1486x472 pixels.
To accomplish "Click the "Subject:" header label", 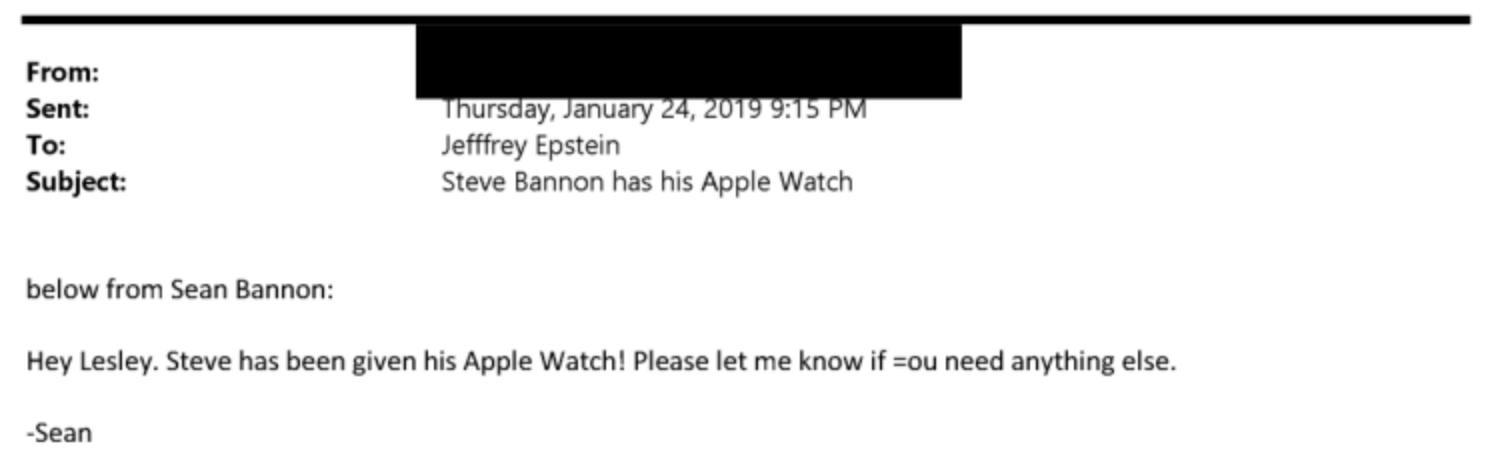I will pyautogui.click(x=76, y=182).
